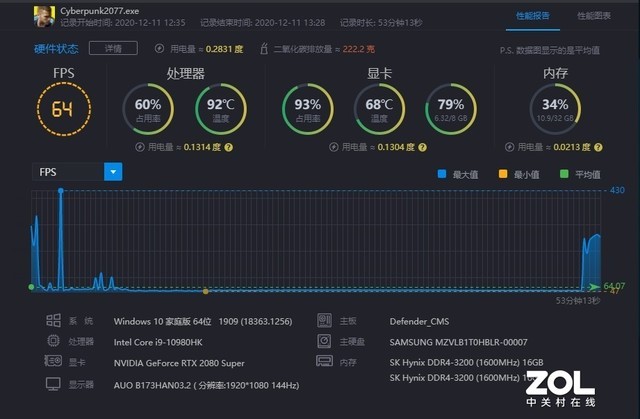640x419 pixels.
Task: Click the SAMSUNG MZVLB1T0HBLR-00007 text
Action: 458,342
